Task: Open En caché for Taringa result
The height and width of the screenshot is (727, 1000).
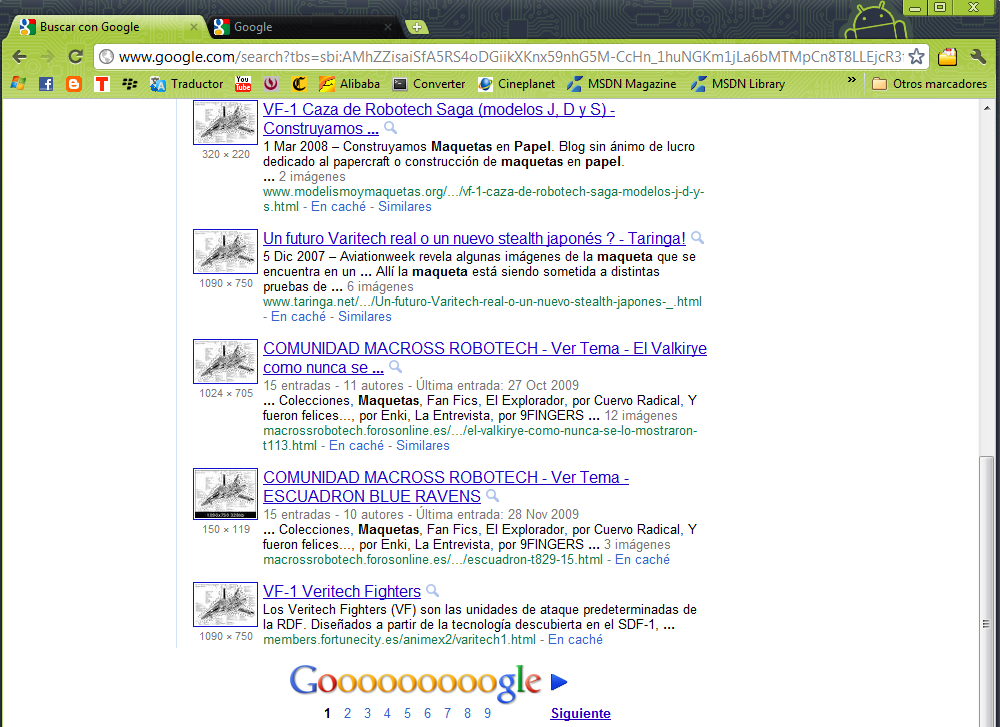Action: coord(298,317)
